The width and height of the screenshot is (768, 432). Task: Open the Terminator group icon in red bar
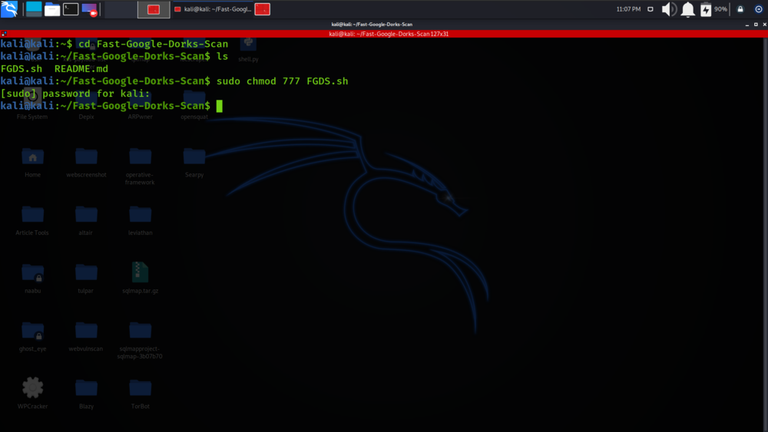coord(4,34)
